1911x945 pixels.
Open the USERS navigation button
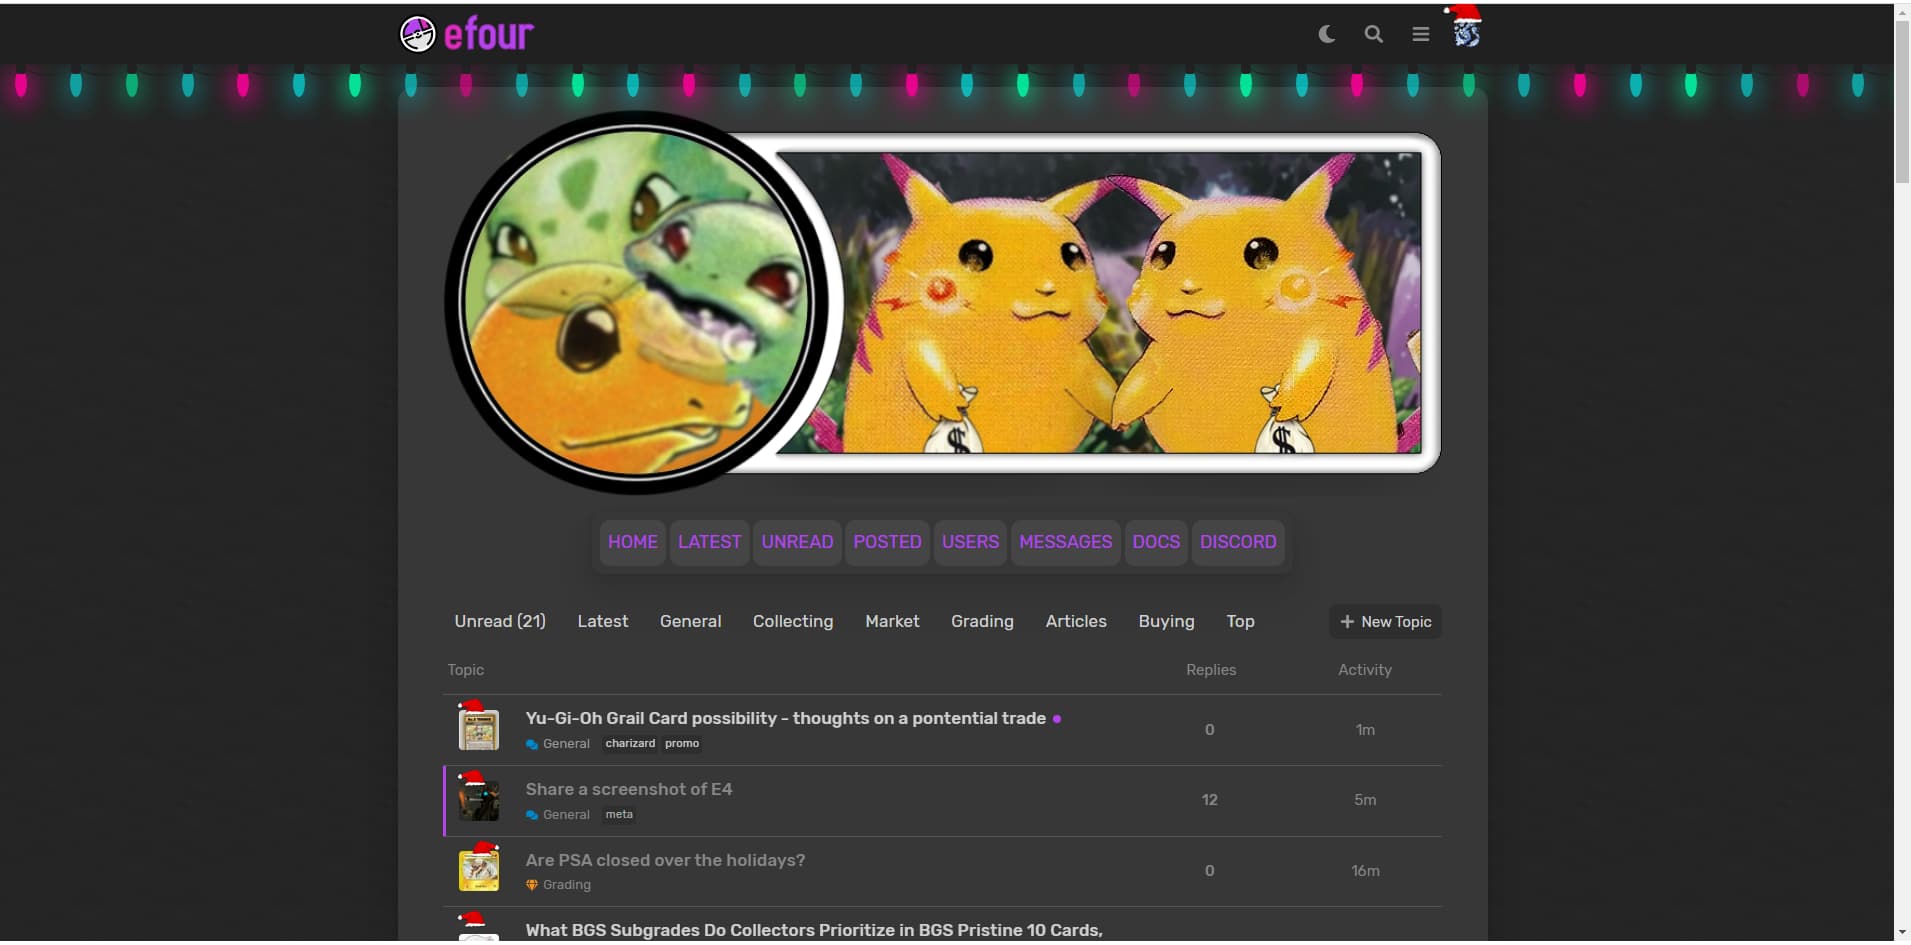pyautogui.click(x=970, y=542)
